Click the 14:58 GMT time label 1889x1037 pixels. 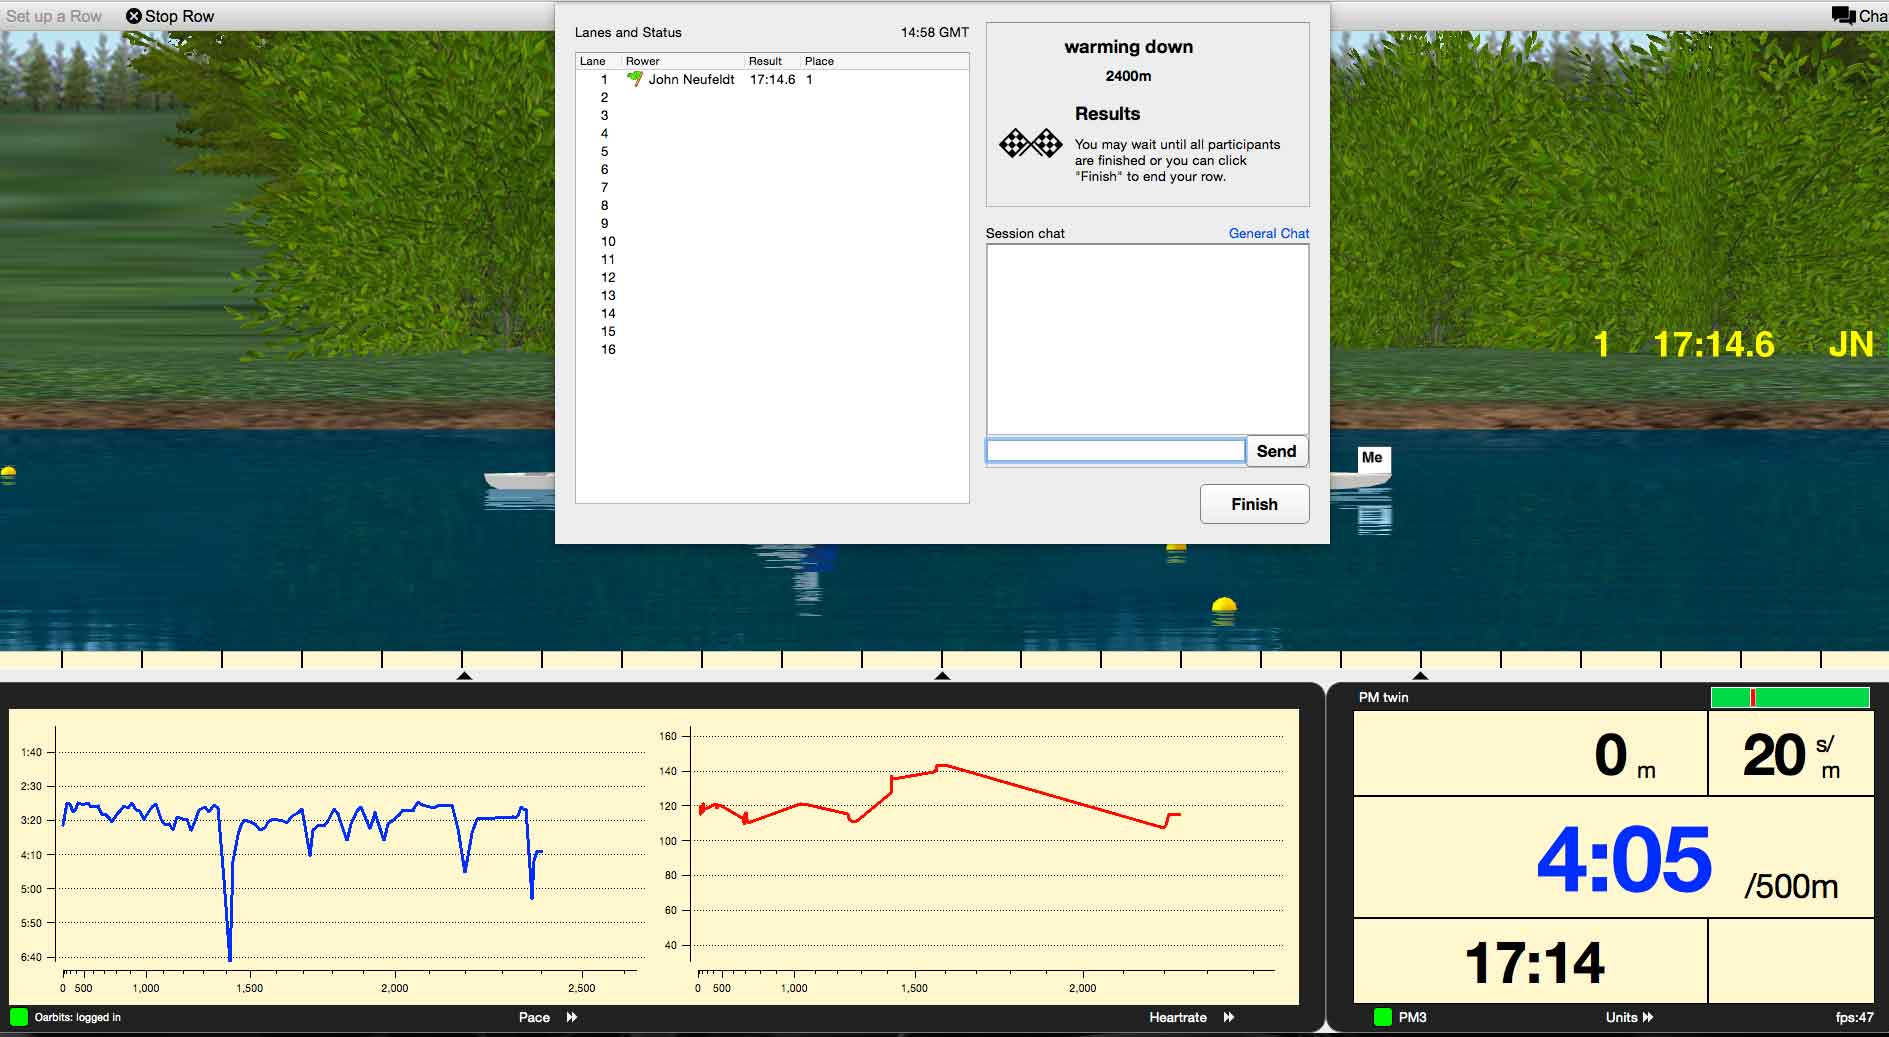click(934, 32)
